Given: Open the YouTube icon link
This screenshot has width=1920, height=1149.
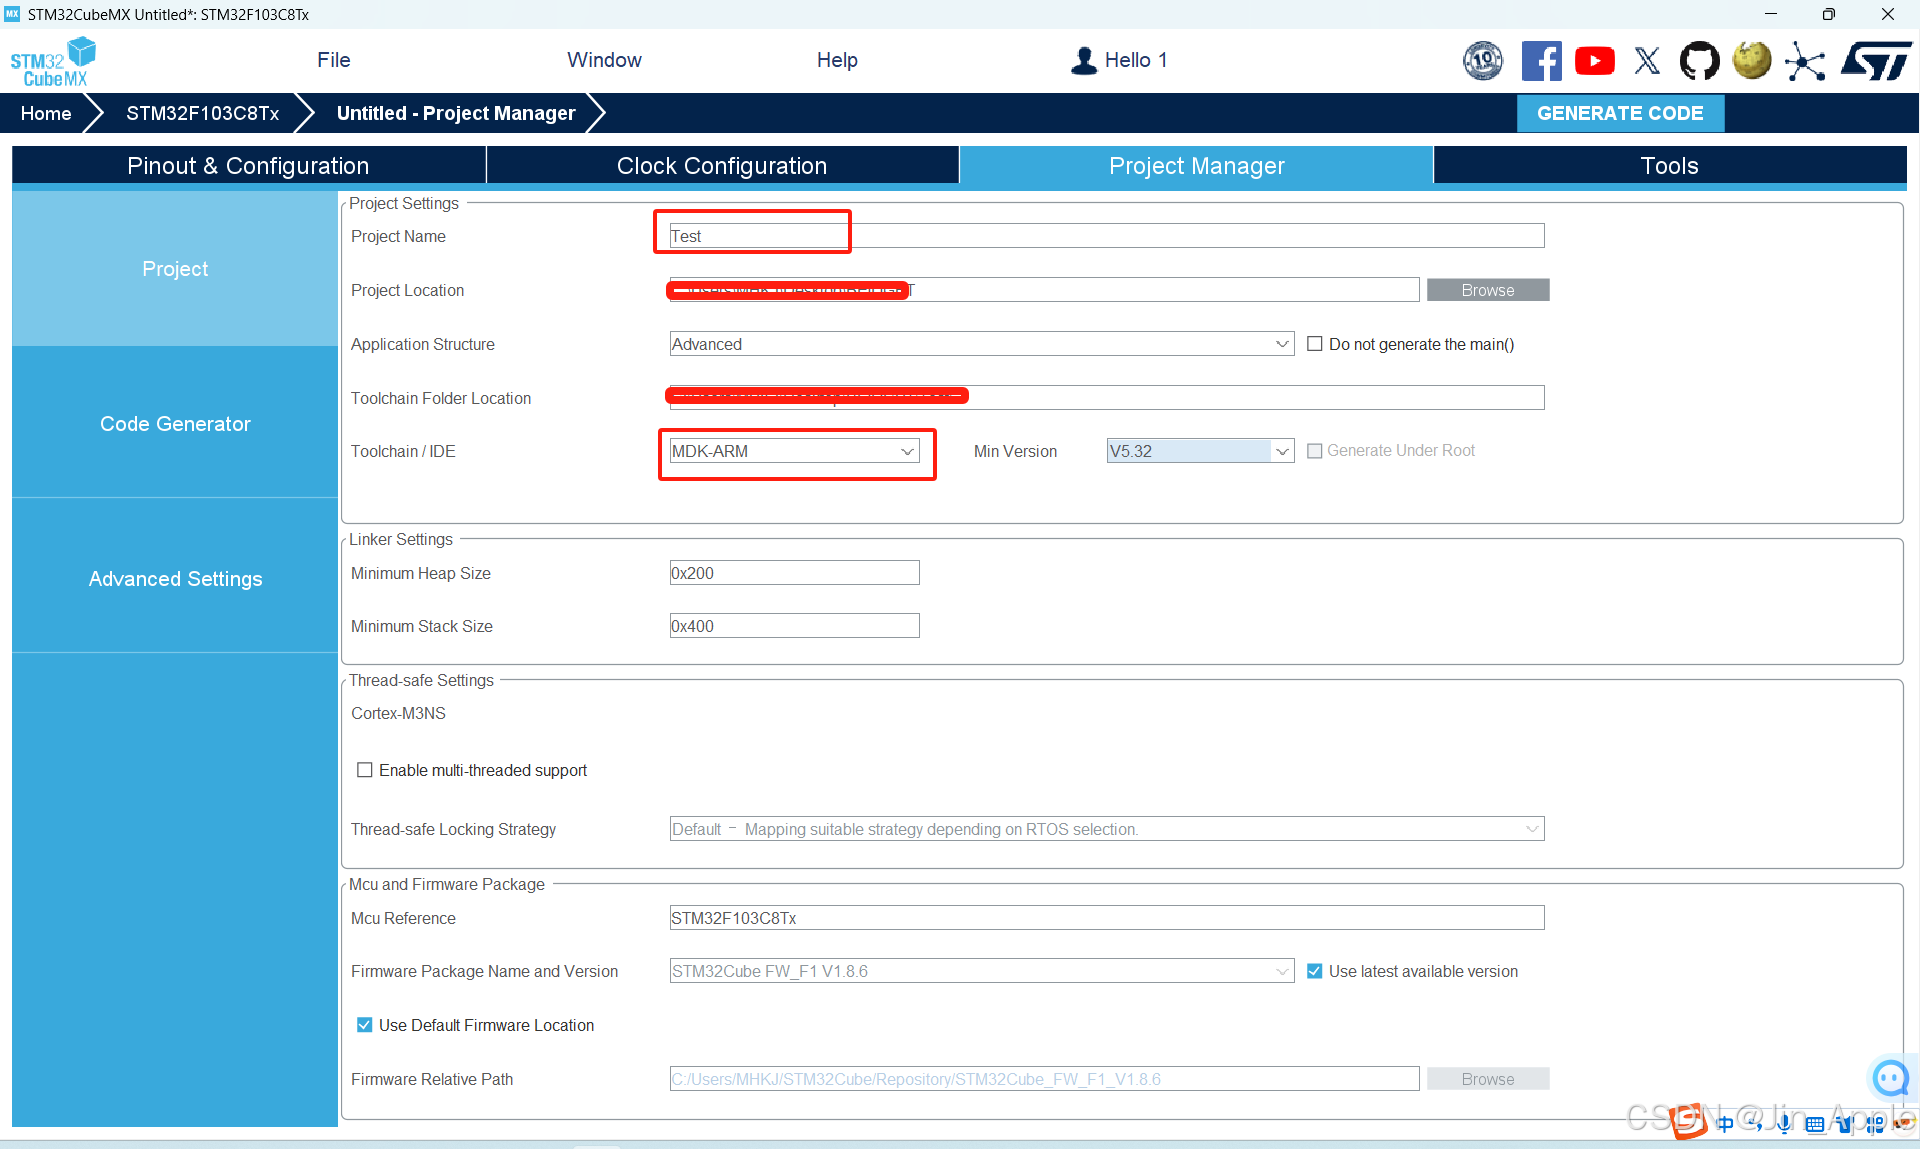Looking at the screenshot, I should point(1594,61).
